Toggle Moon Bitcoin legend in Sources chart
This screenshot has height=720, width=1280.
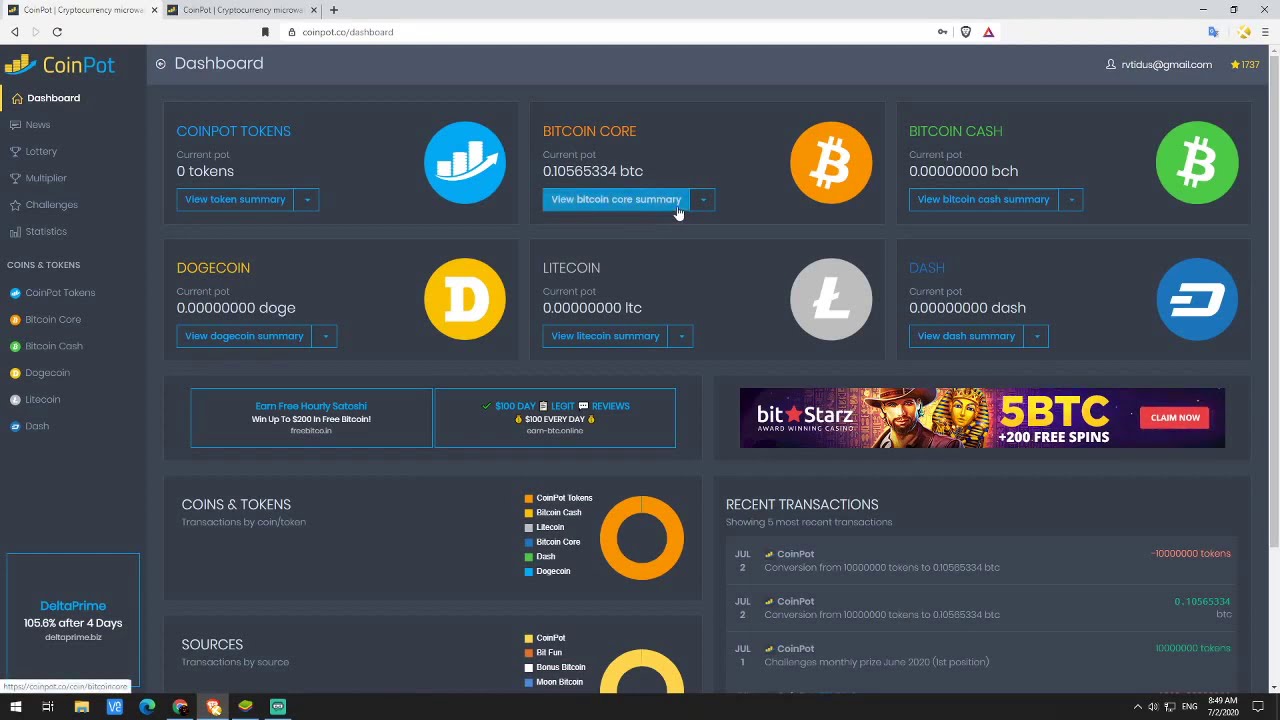553,682
